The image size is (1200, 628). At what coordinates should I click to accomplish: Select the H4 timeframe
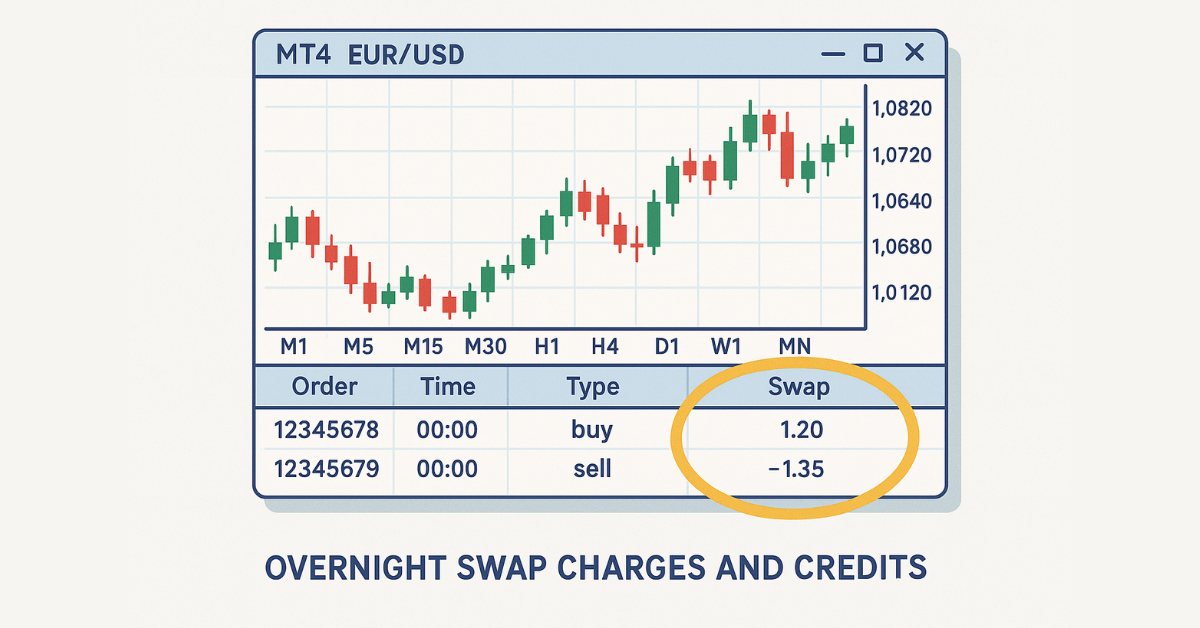604,347
